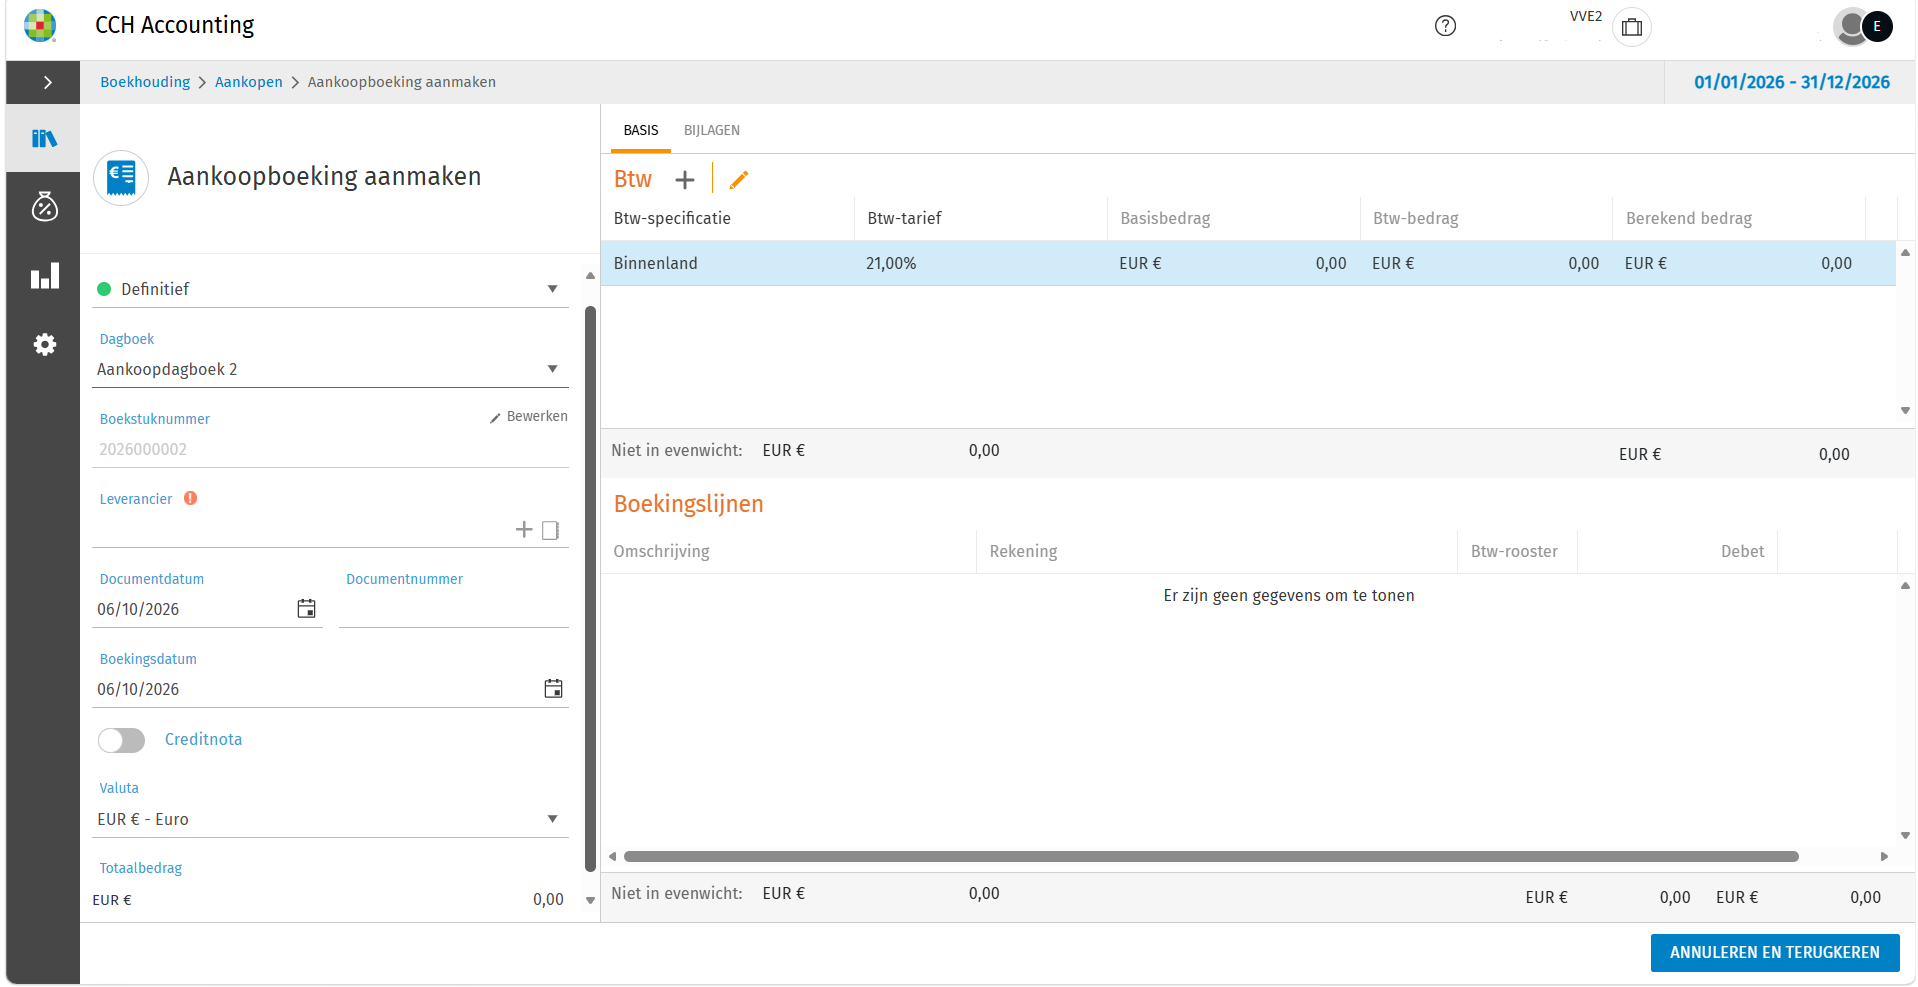Open Boekingsdatum calendar picker

pos(553,688)
